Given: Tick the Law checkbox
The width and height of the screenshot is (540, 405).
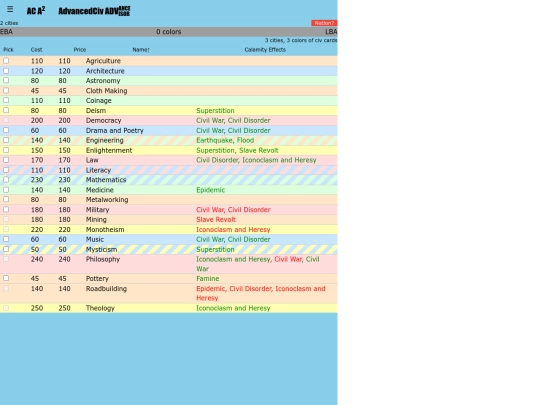Looking at the screenshot, I should pyautogui.click(x=6, y=160).
